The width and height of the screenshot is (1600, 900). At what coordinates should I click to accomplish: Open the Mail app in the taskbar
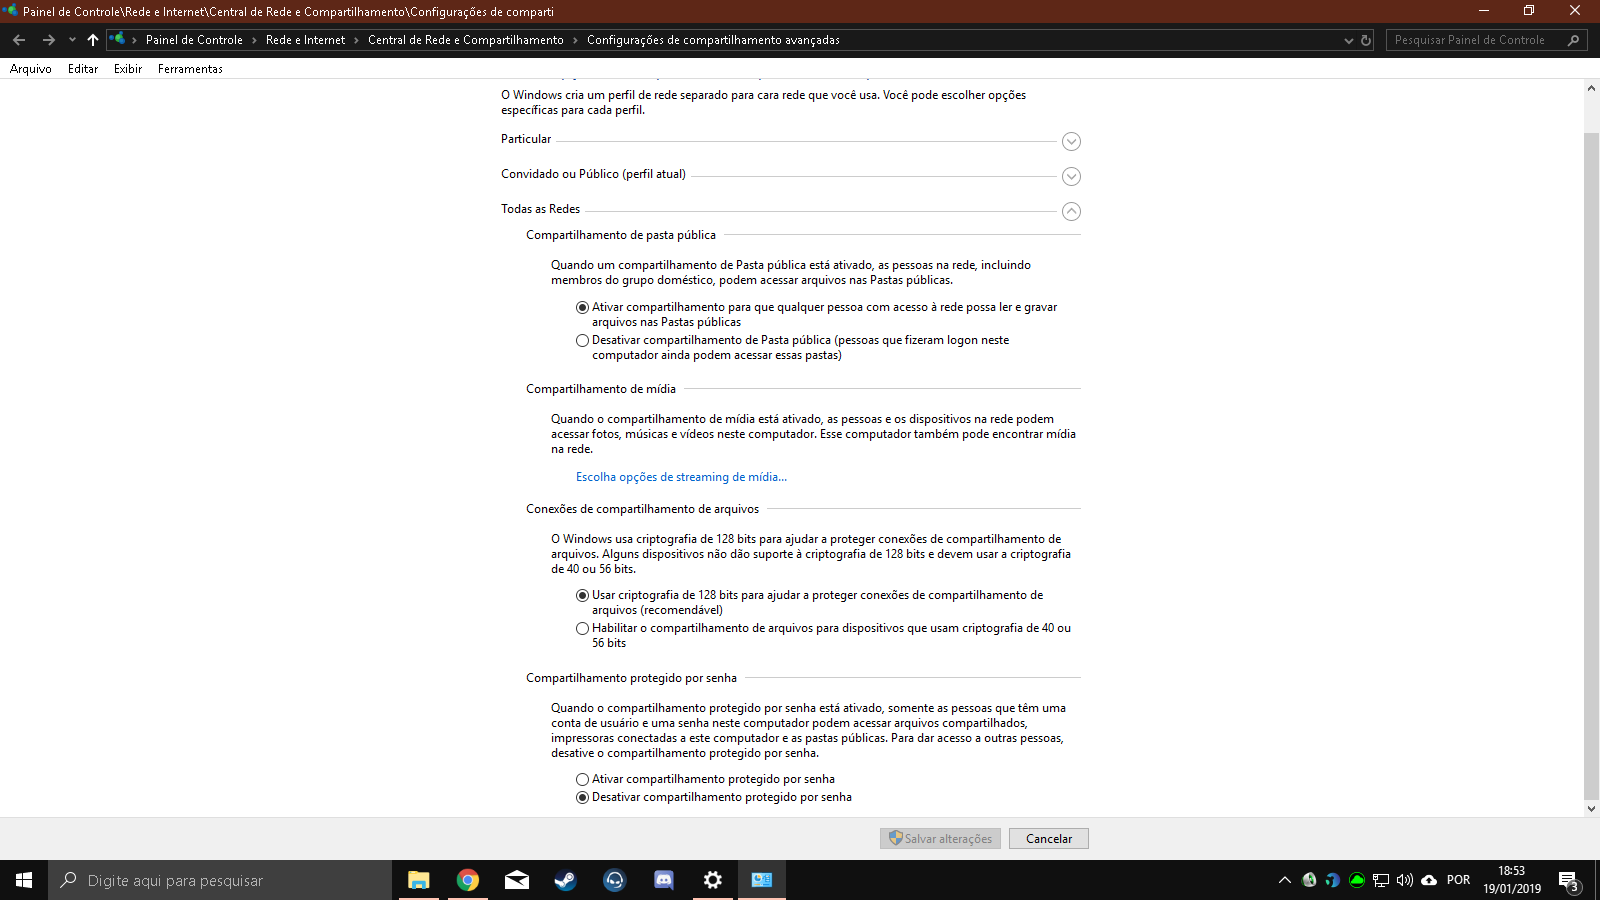point(517,880)
